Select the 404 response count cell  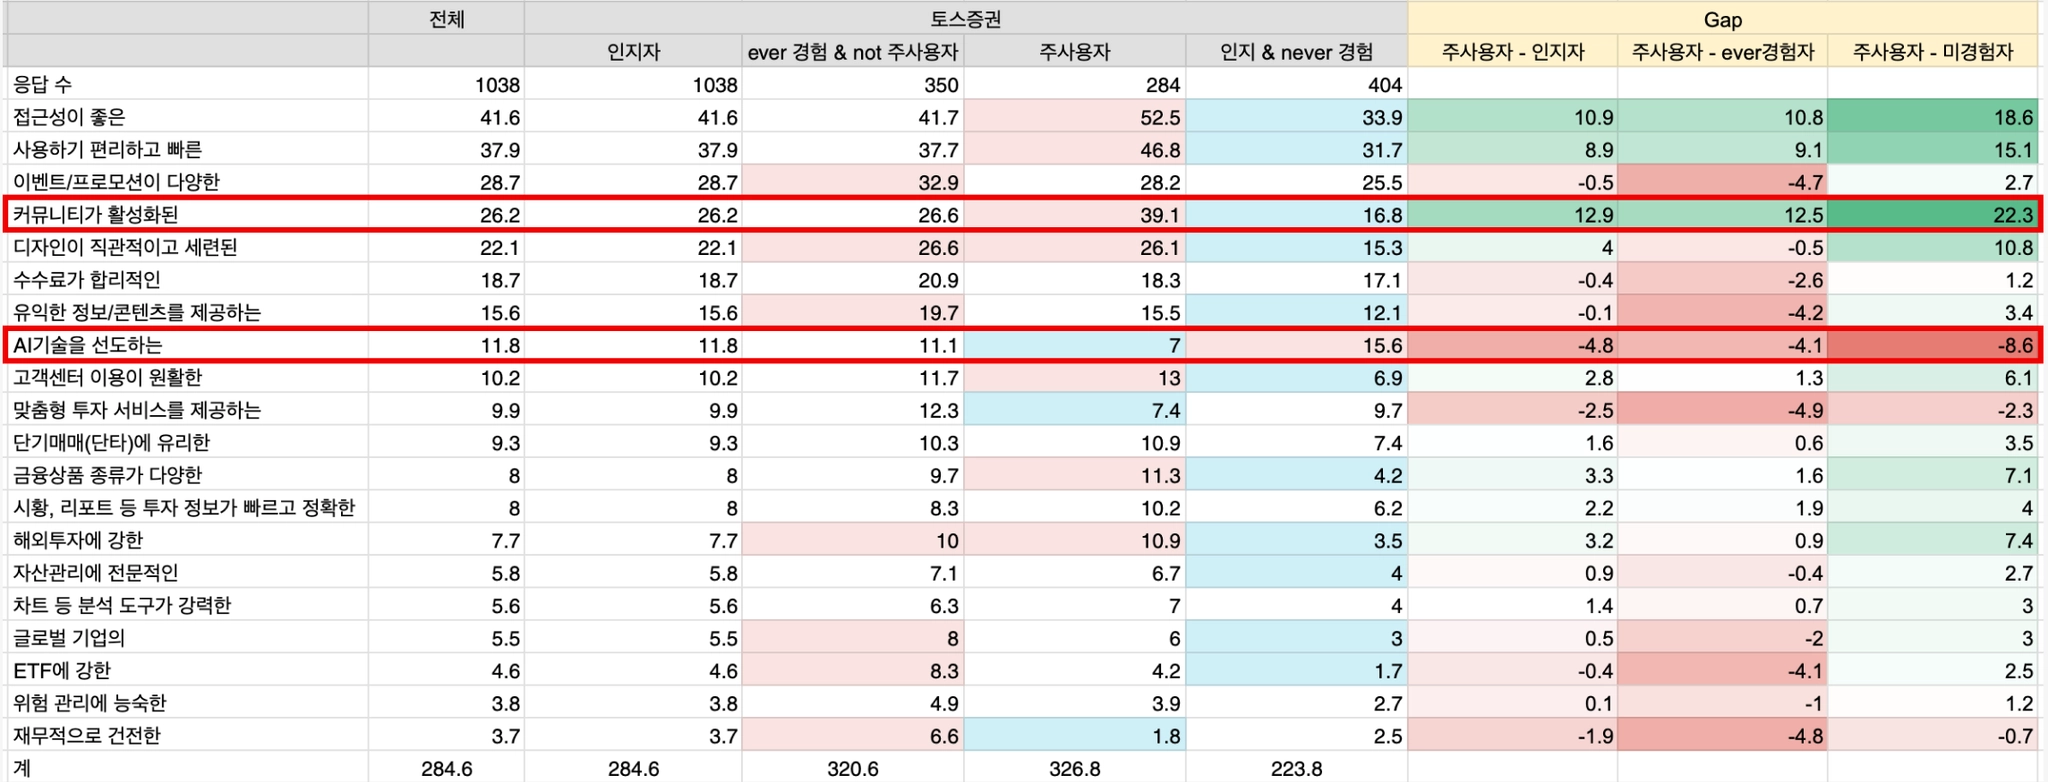pos(1297,85)
